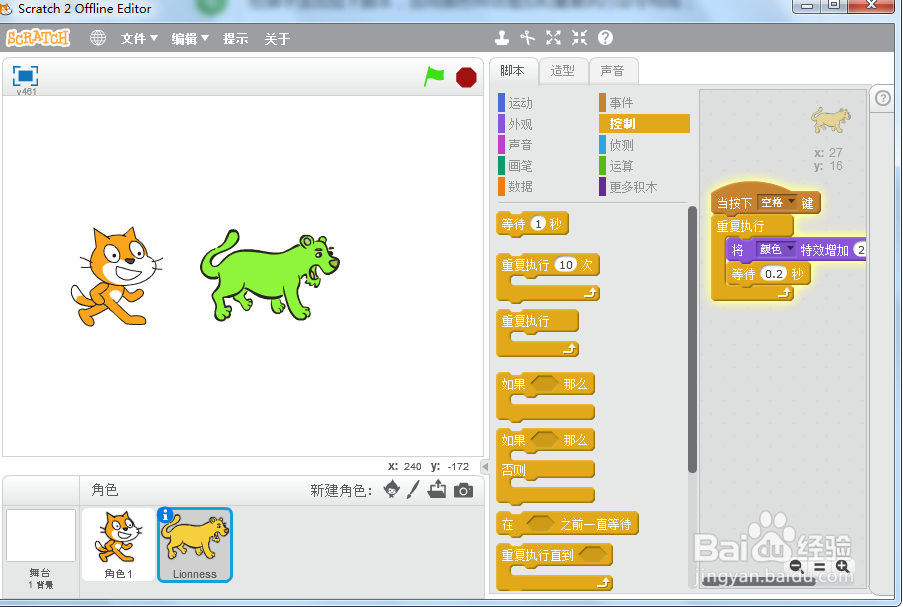Select the 侦测 block category
Image resolution: width=903 pixels, height=607 pixels.
pyautogui.click(x=621, y=145)
